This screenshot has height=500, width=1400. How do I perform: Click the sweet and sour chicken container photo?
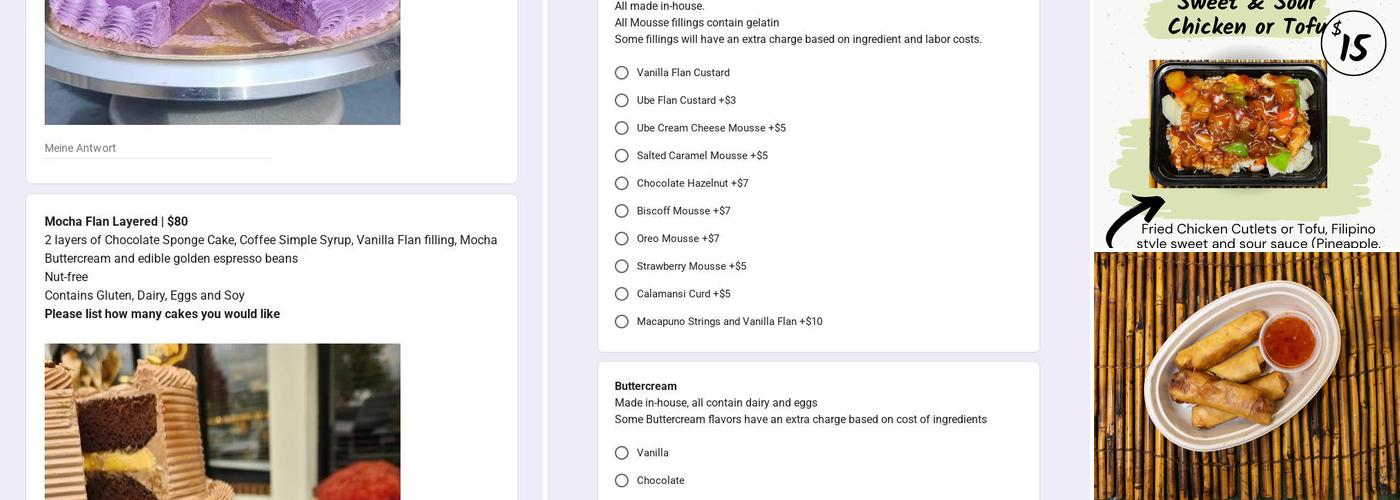tap(1238, 124)
